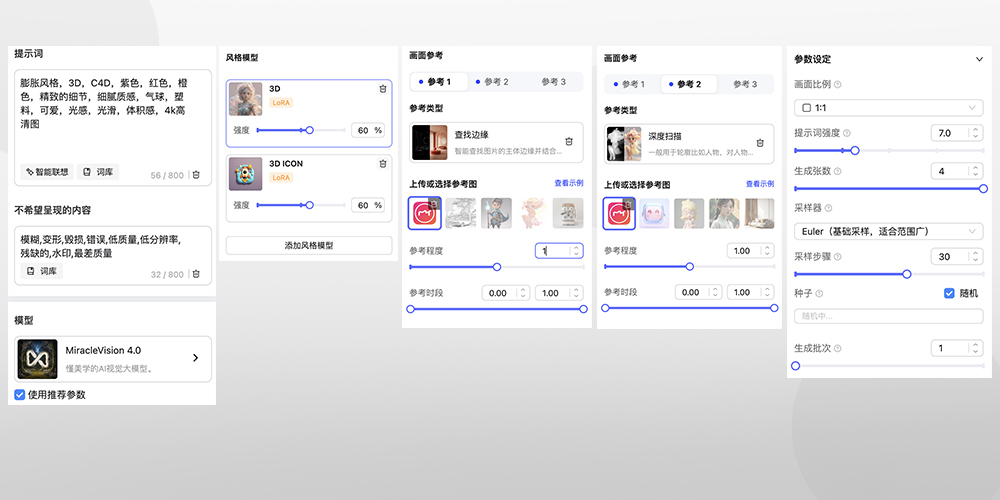The width and height of the screenshot is (1000, 500).
Task: Collapse the 参数设定 panel chevron
Action: [x=979, y=59]
